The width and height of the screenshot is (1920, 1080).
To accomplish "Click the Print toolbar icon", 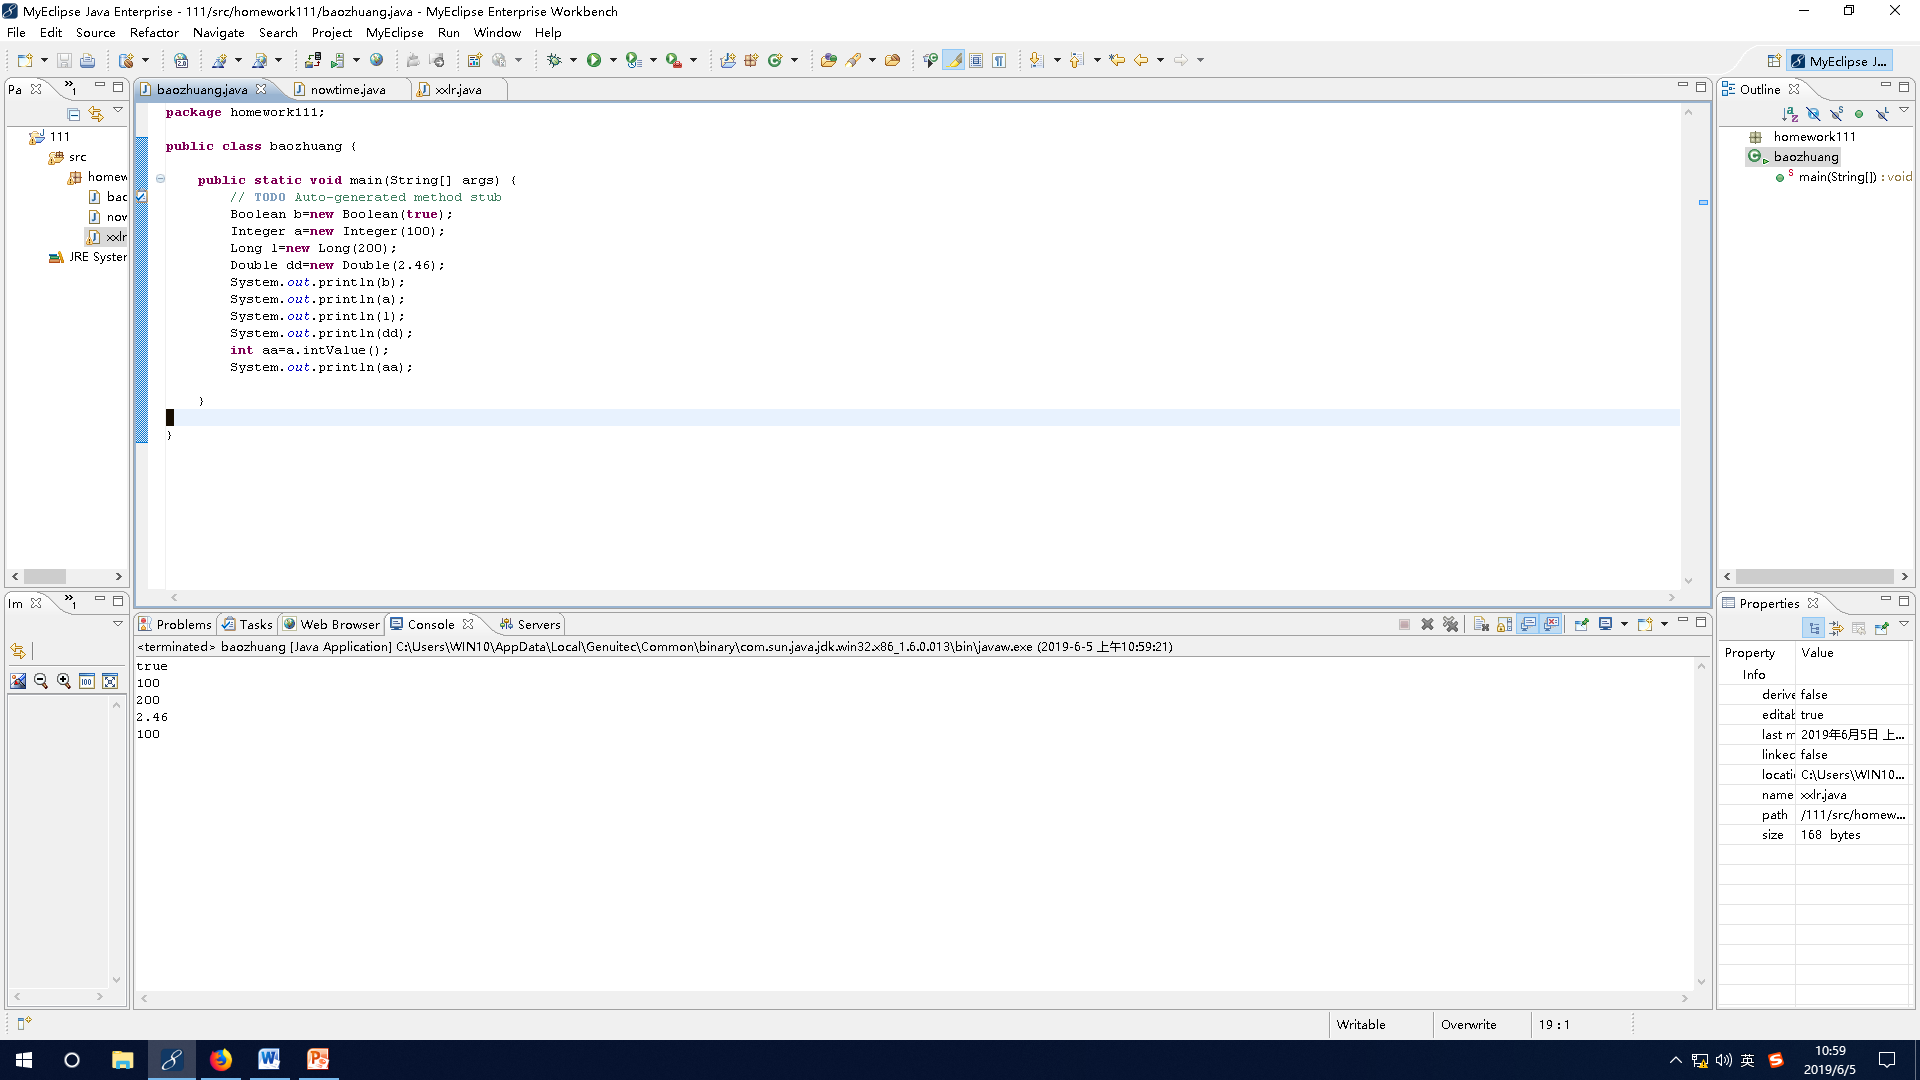I will tap(88, 60).
